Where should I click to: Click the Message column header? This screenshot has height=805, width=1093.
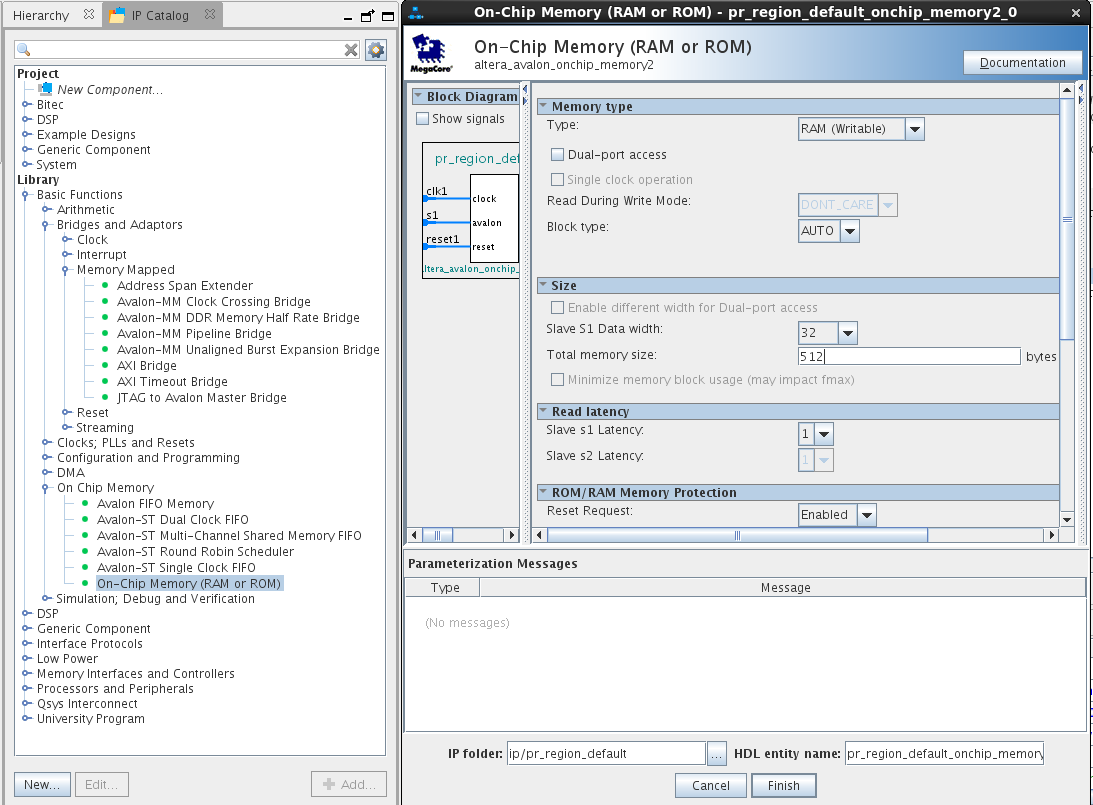tap(785, 588)
